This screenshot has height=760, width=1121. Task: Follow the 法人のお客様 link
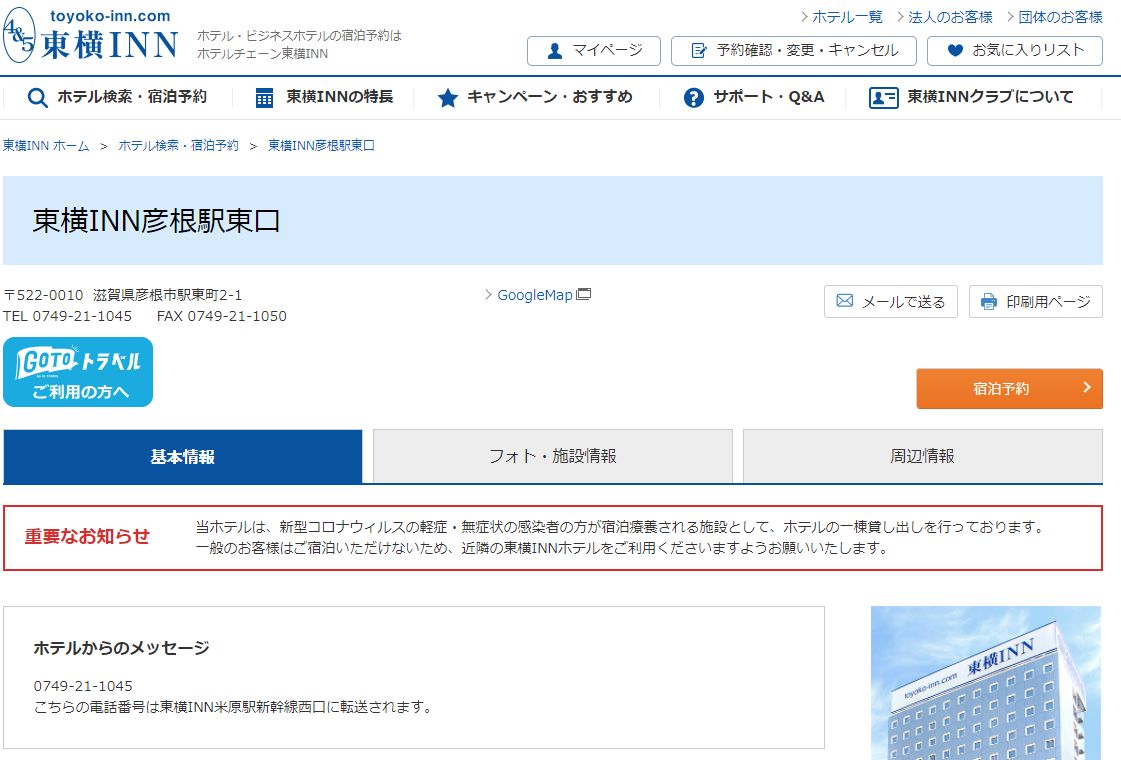(x=950, y=17)
